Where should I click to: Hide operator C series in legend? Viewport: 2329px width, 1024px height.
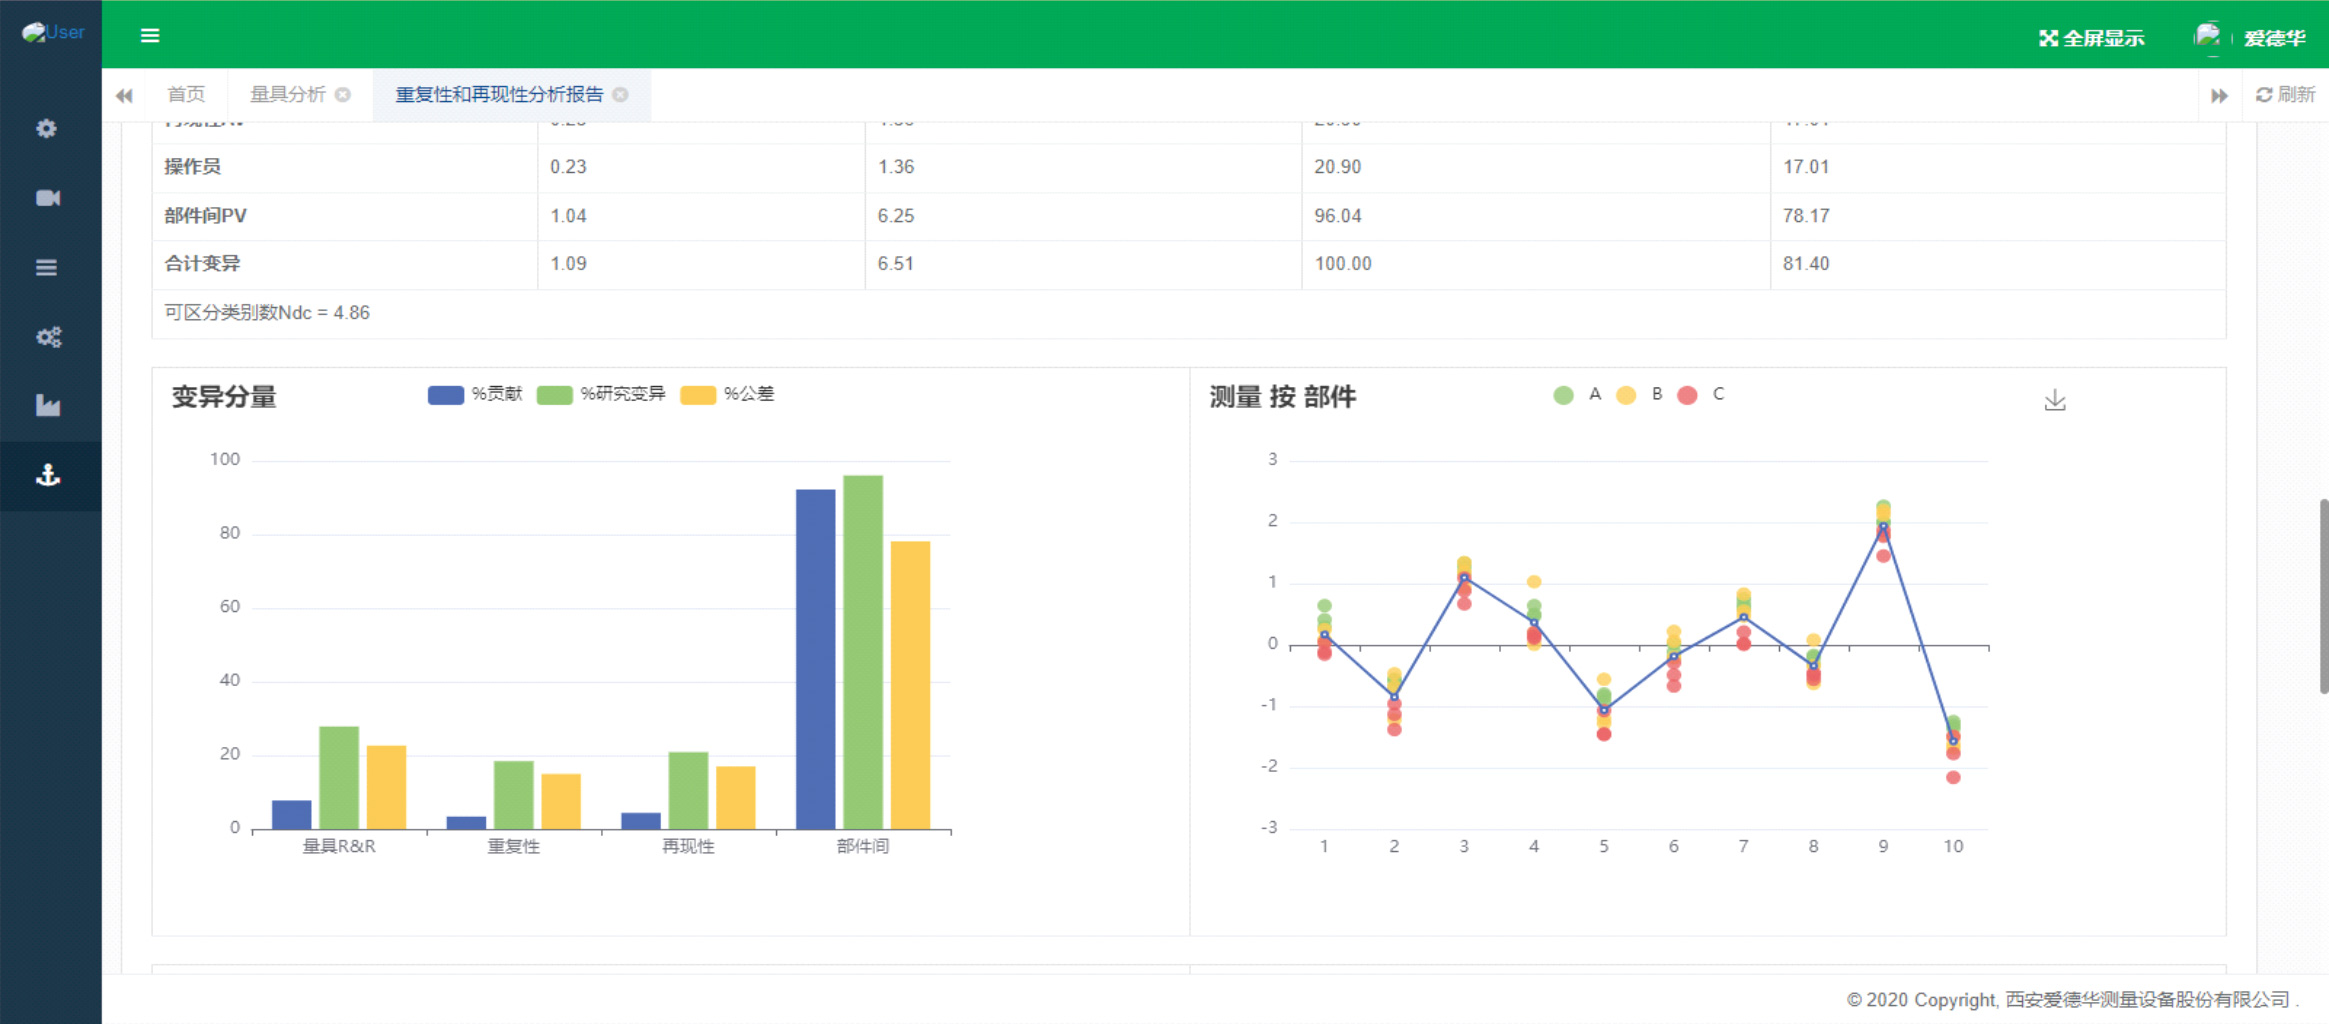pos(1701,395)
